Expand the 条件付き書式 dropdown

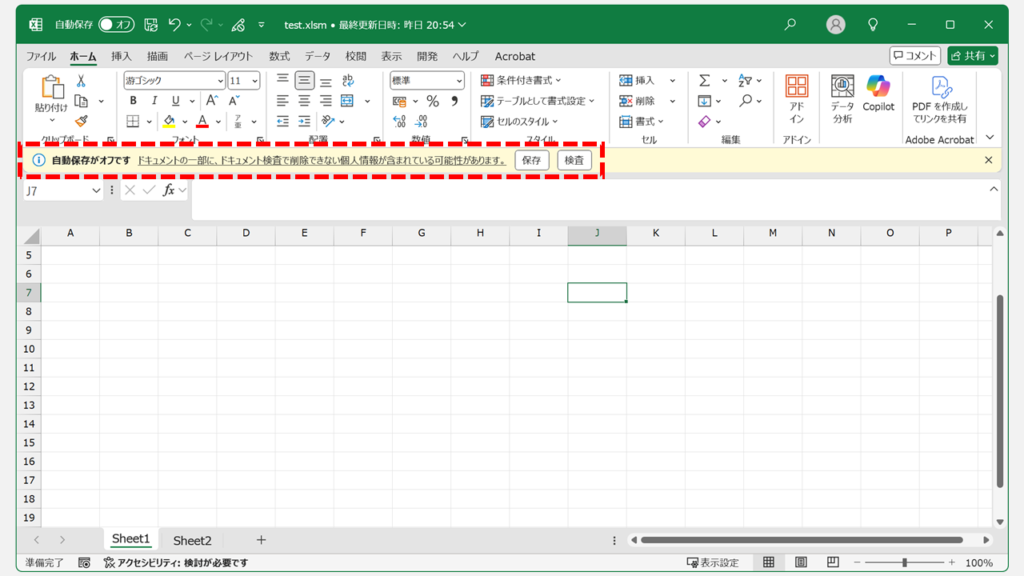(521, 81)
